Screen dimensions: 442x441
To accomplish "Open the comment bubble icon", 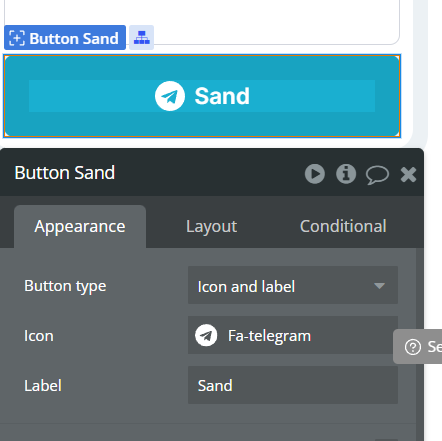I will click(x=377, y=174).
